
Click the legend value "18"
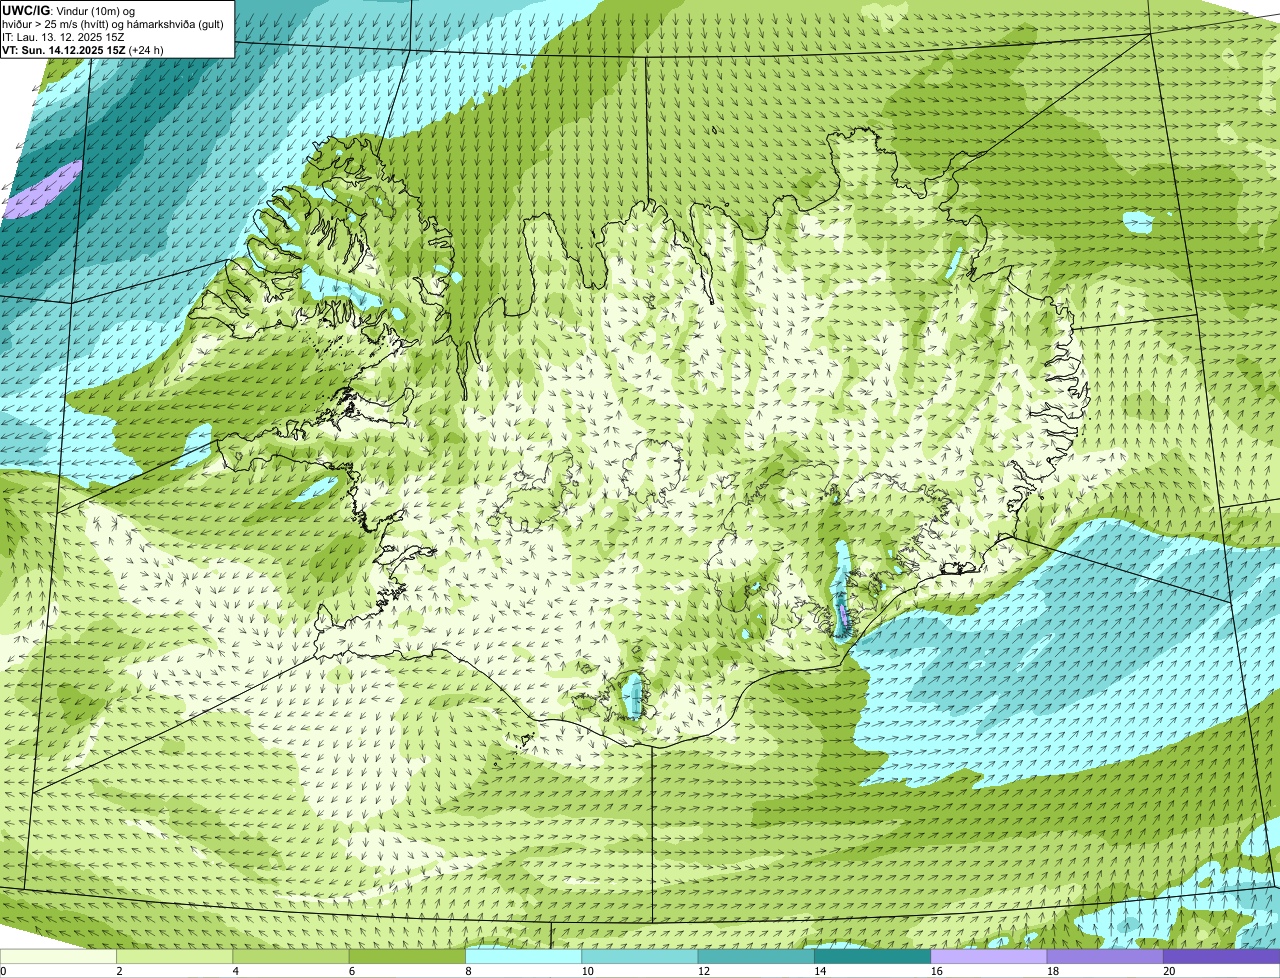click(x=1053, y=971)
